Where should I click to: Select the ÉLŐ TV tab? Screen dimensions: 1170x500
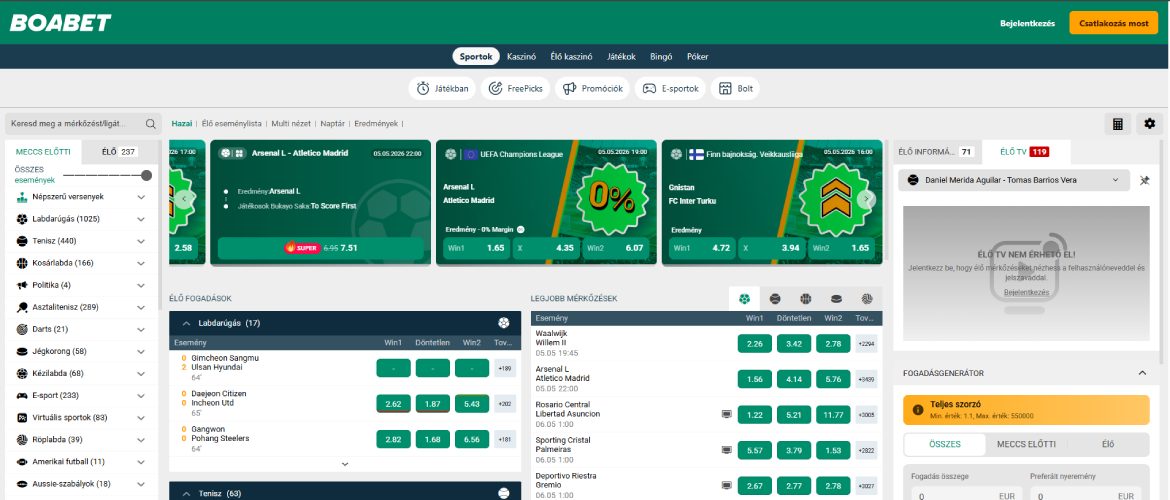pyautogui.click(x=1026, y=151)
